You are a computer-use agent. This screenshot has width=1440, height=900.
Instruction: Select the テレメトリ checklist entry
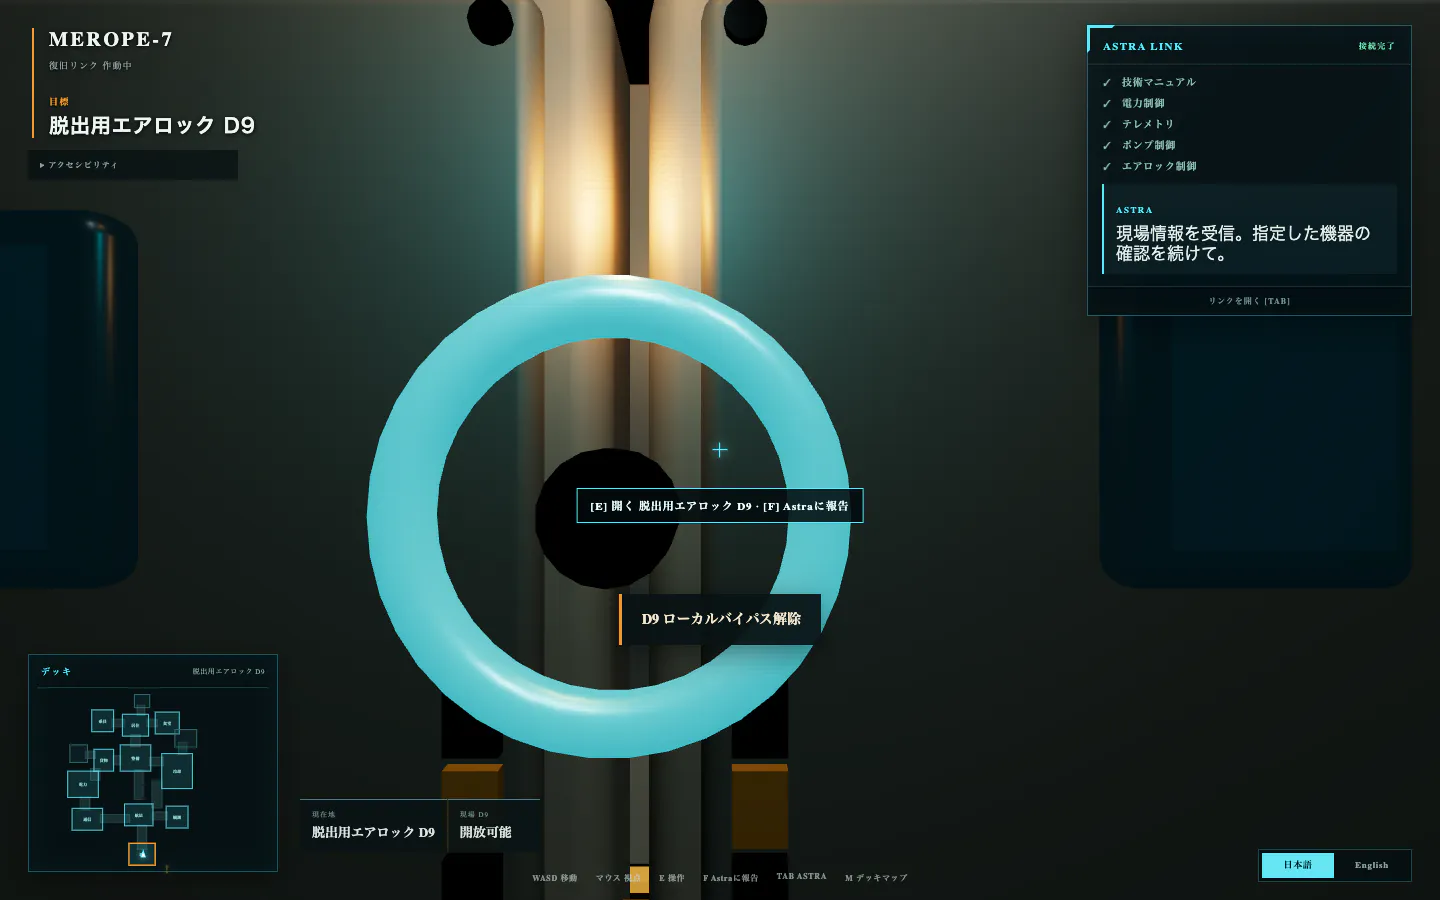1148,124
